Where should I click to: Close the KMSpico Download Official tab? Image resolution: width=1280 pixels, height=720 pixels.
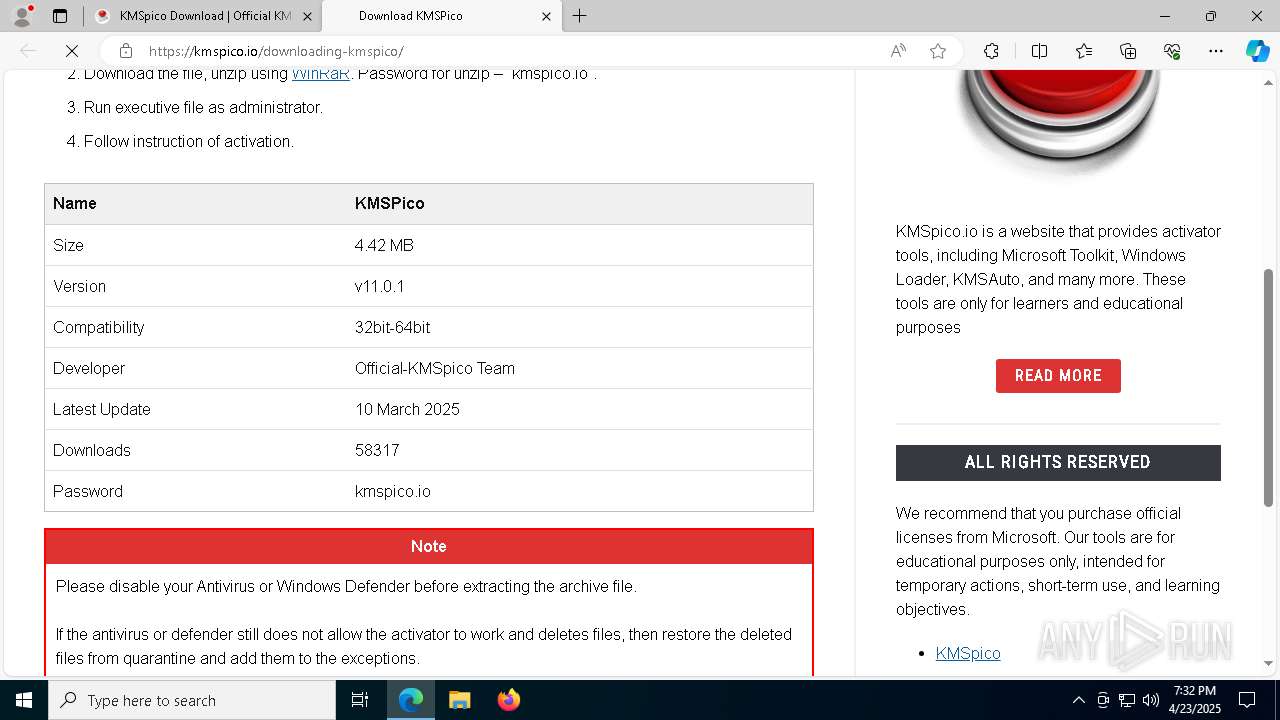pyautogui.click(x=307, y=16)
